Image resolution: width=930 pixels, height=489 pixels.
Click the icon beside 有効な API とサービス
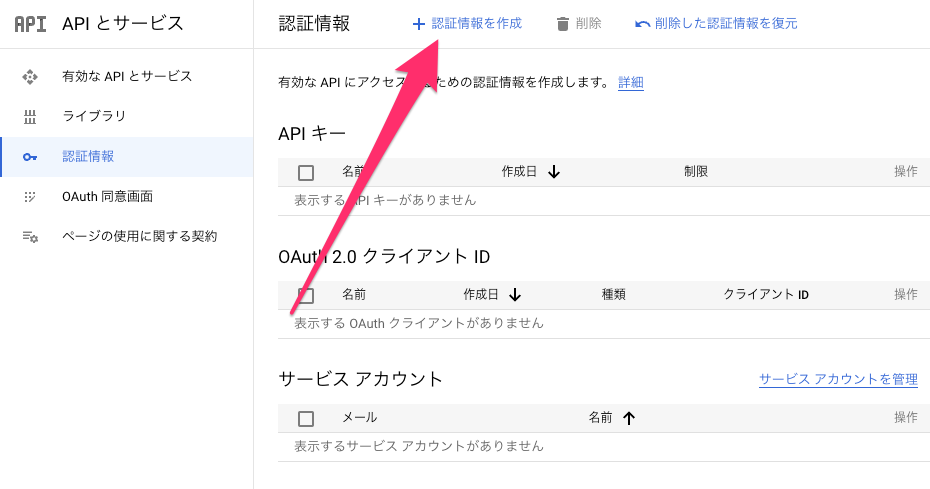30,77
